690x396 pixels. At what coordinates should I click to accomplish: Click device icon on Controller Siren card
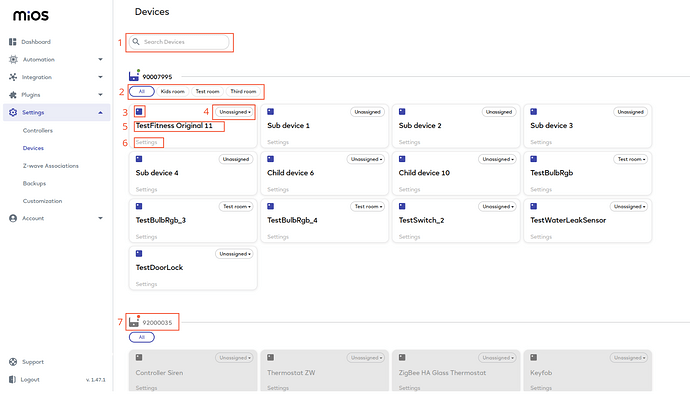click(139, 357)
